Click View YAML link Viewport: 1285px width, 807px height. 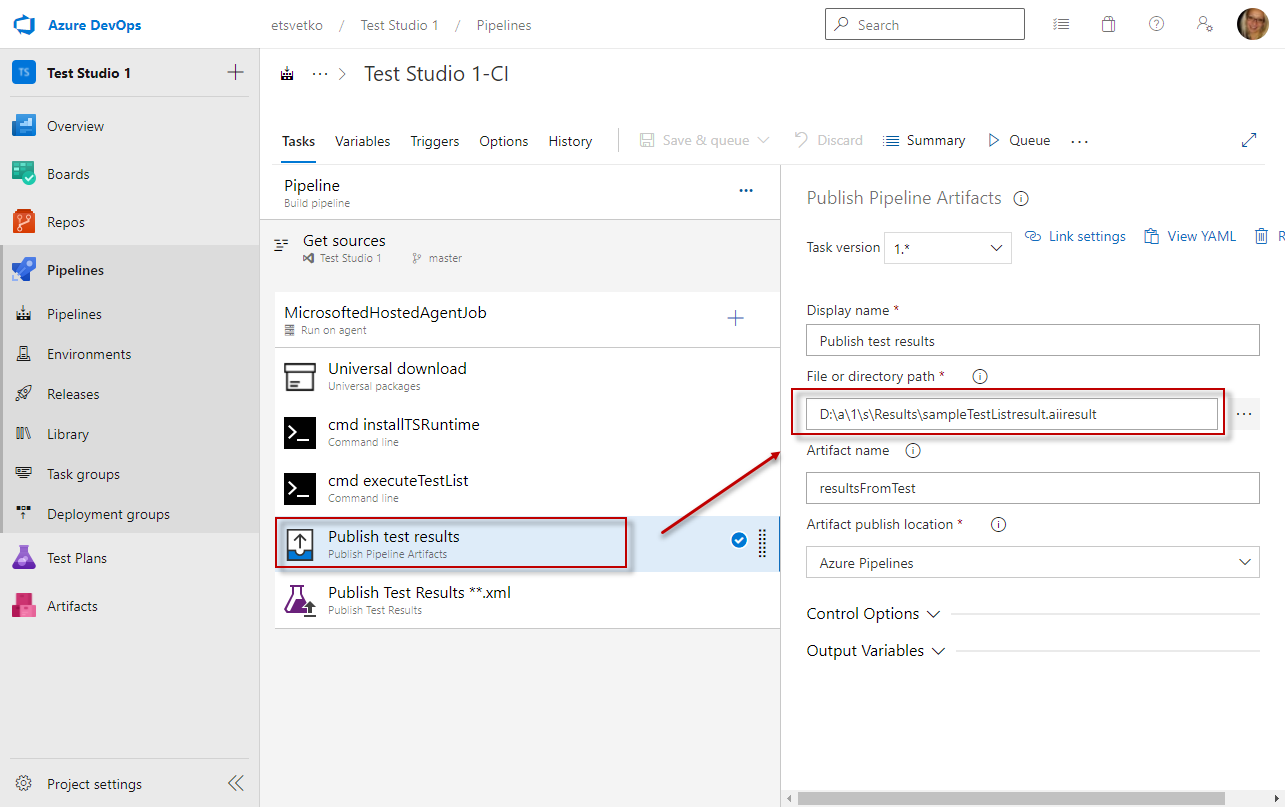pyautogui.click(x=1190, y=237)
